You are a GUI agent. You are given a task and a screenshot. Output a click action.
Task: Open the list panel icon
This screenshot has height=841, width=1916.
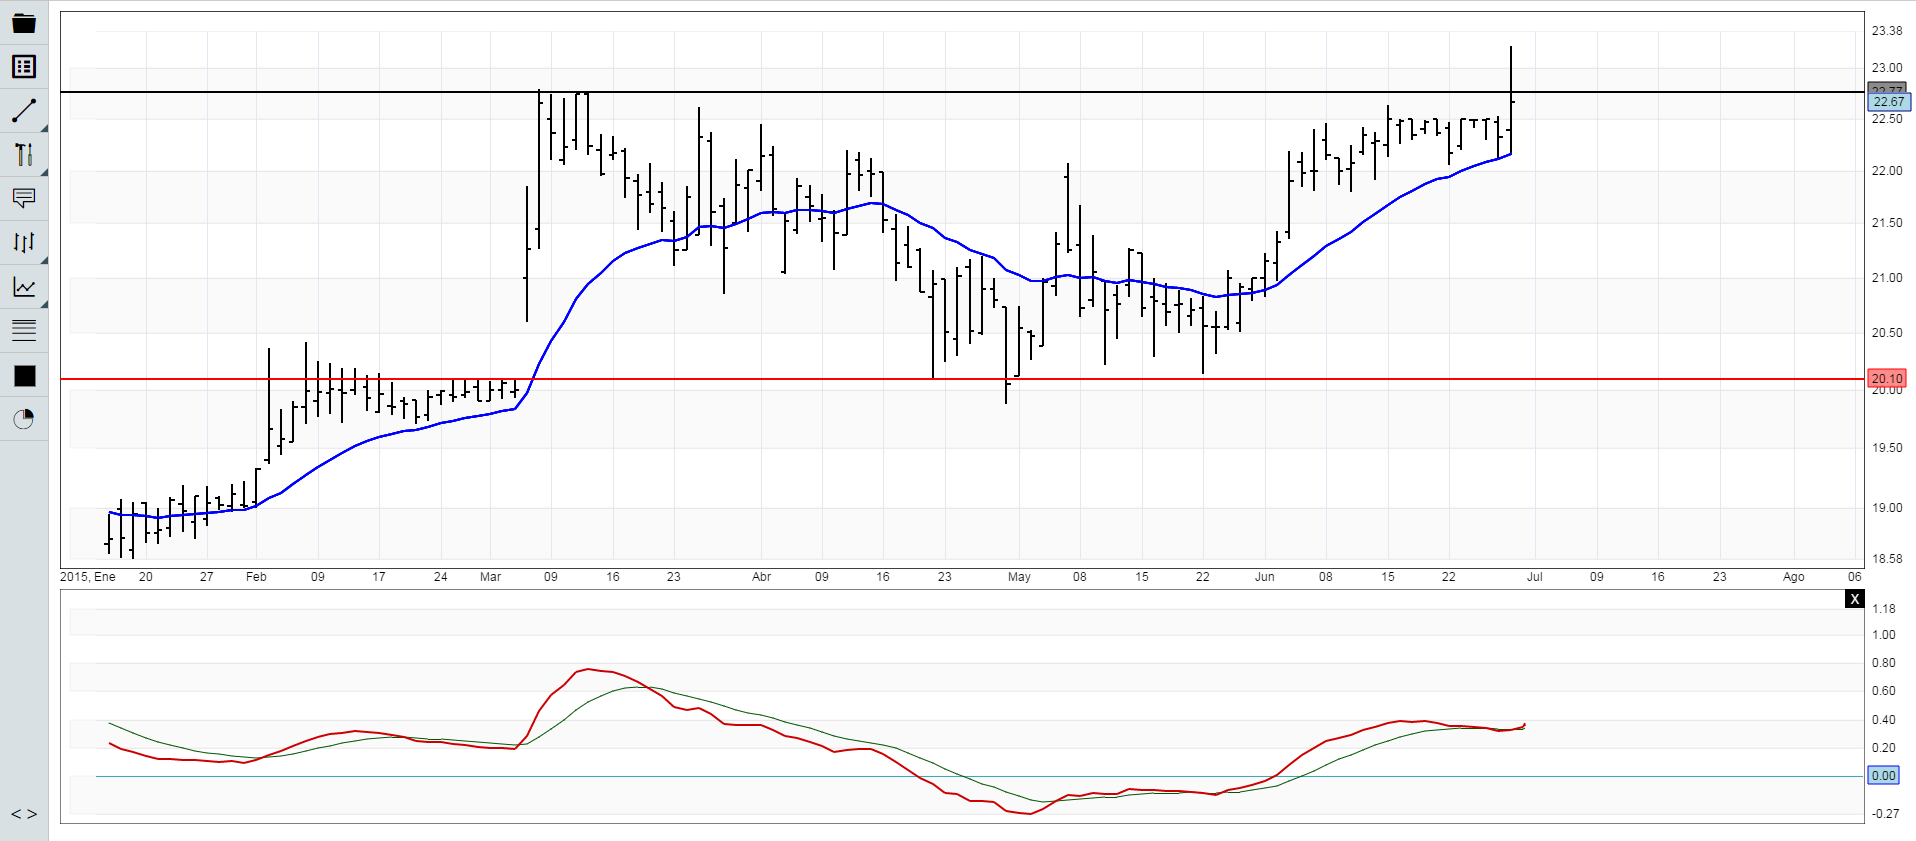click(24, 67)
